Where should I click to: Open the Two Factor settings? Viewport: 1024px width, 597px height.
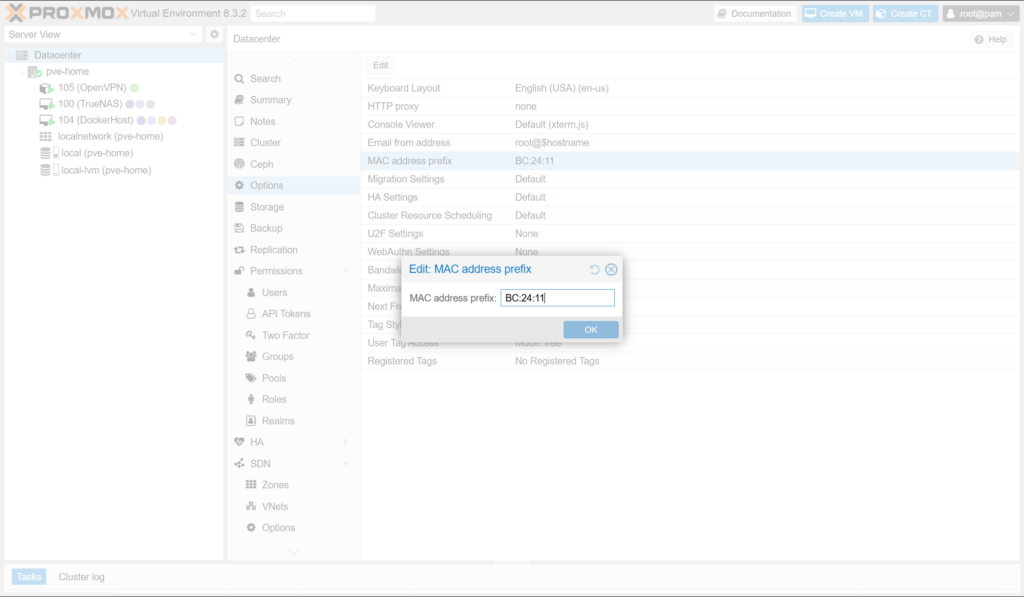click(x=285, y=335)
